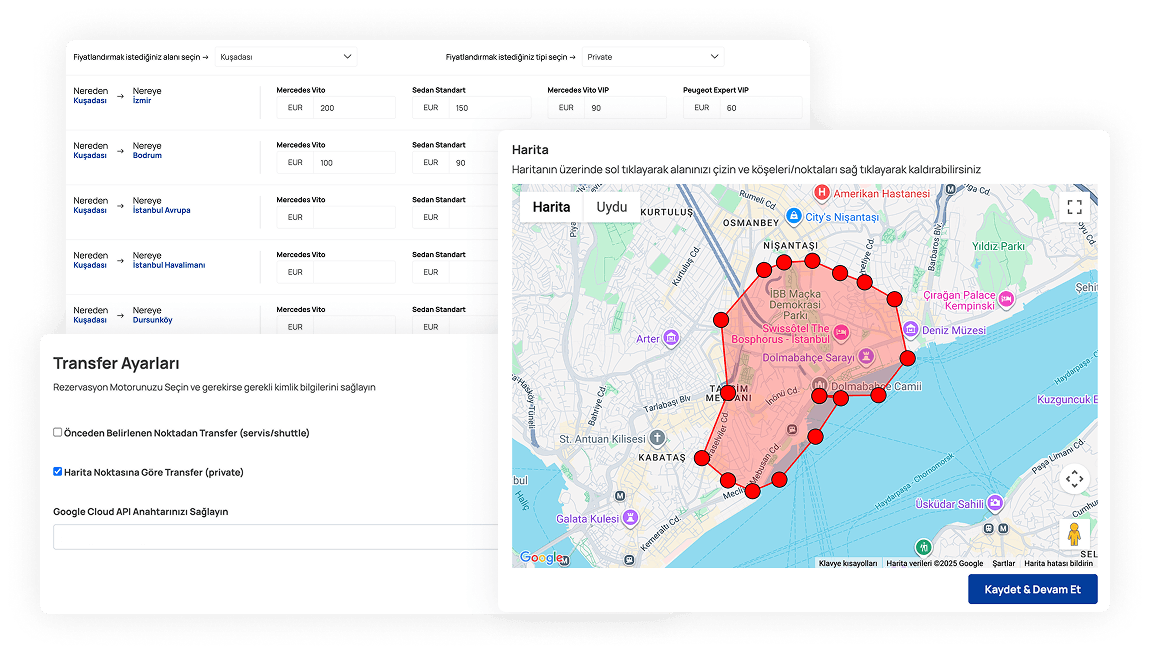The width and height of the screenshot is (1150, 654).
Task: Click the Galata Kulesi marker icon
Action: 630,518
